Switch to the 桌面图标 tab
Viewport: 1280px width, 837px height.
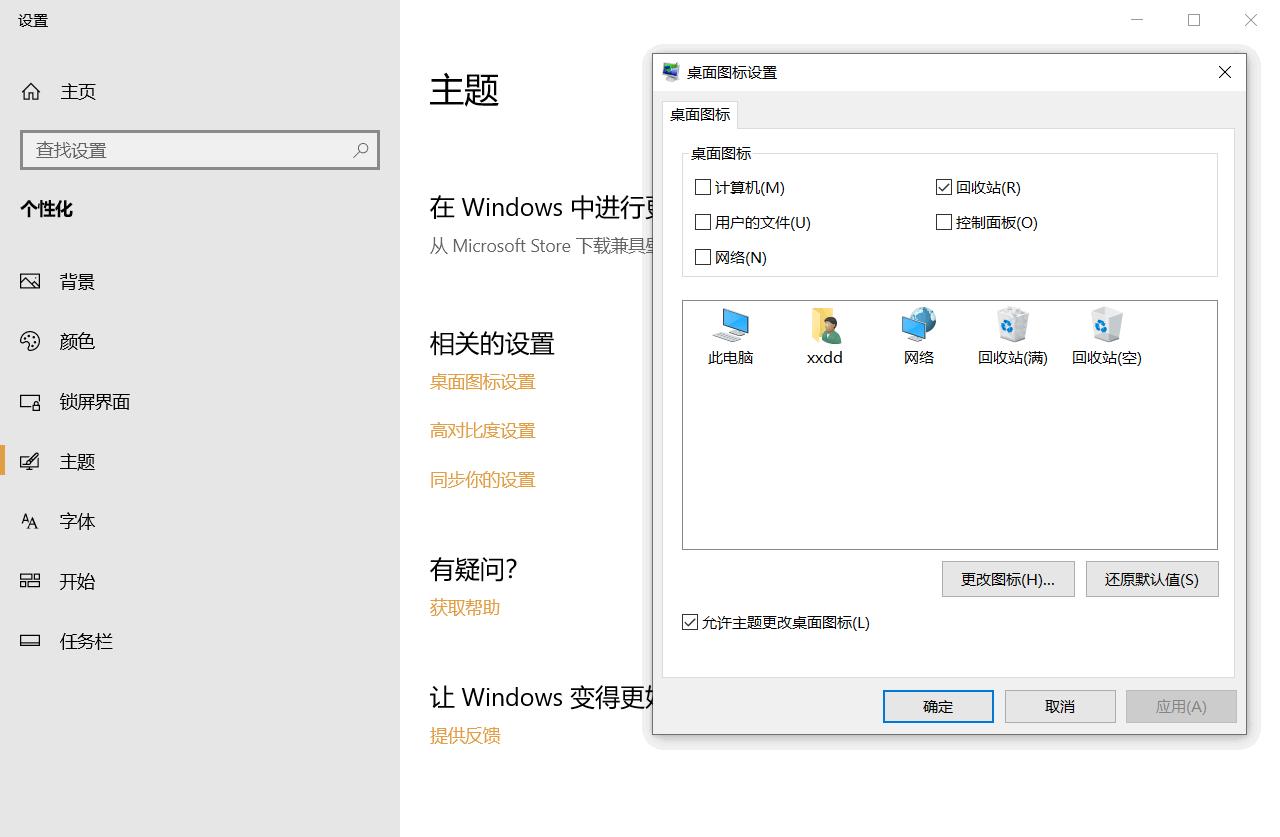point(699,115)
